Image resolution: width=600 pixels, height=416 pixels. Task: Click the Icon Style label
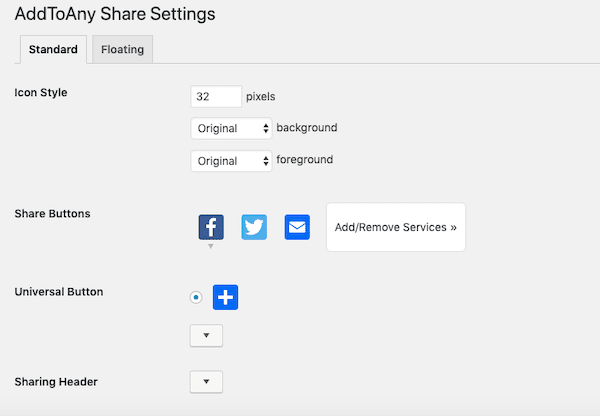click(x=41, y=93)
